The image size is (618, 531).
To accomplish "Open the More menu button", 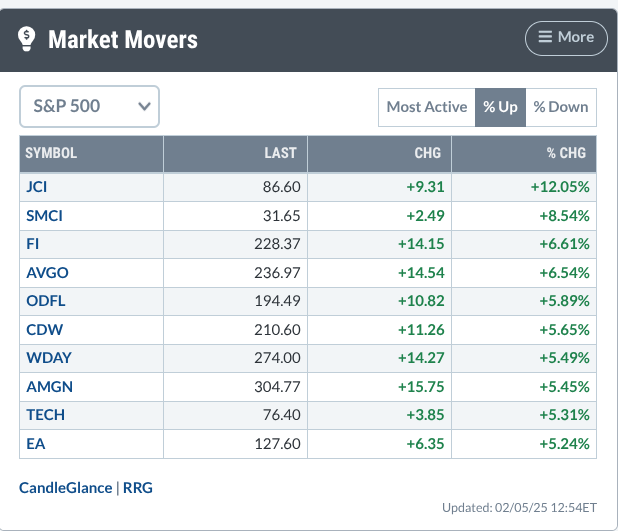I will [566, 38].
